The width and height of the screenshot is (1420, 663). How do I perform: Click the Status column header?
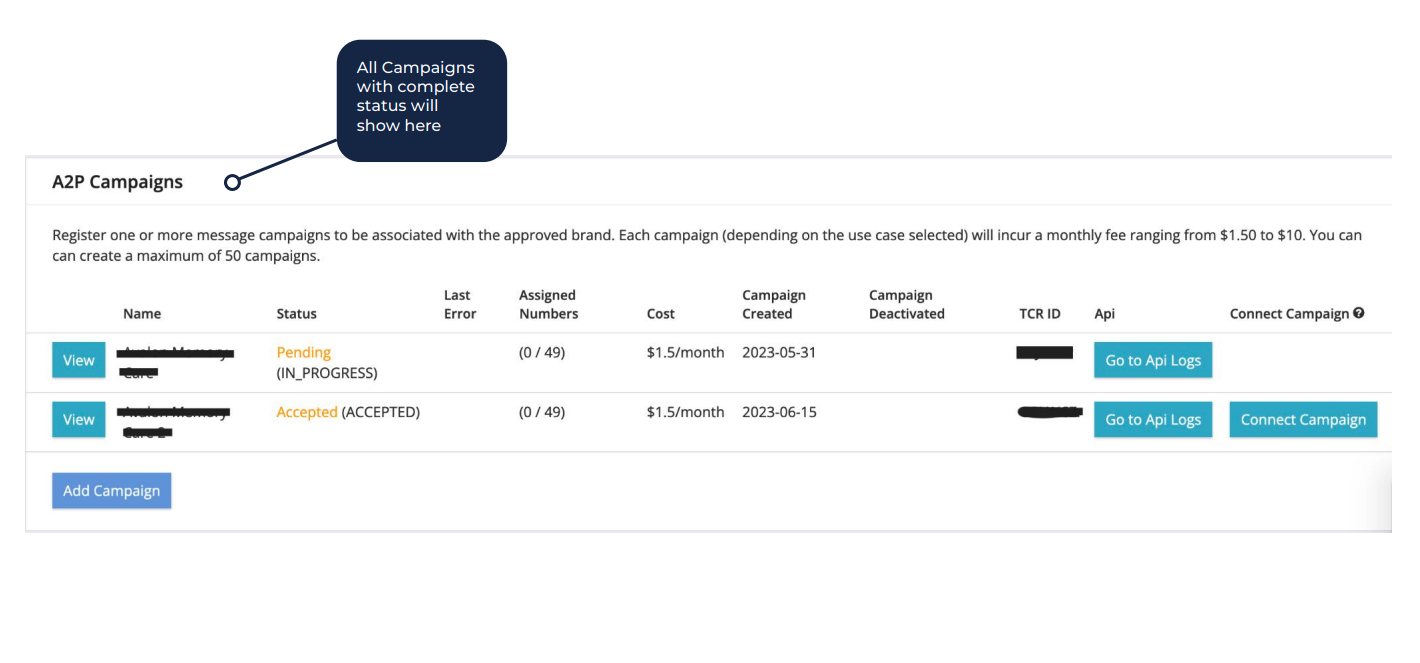point(296,313)
